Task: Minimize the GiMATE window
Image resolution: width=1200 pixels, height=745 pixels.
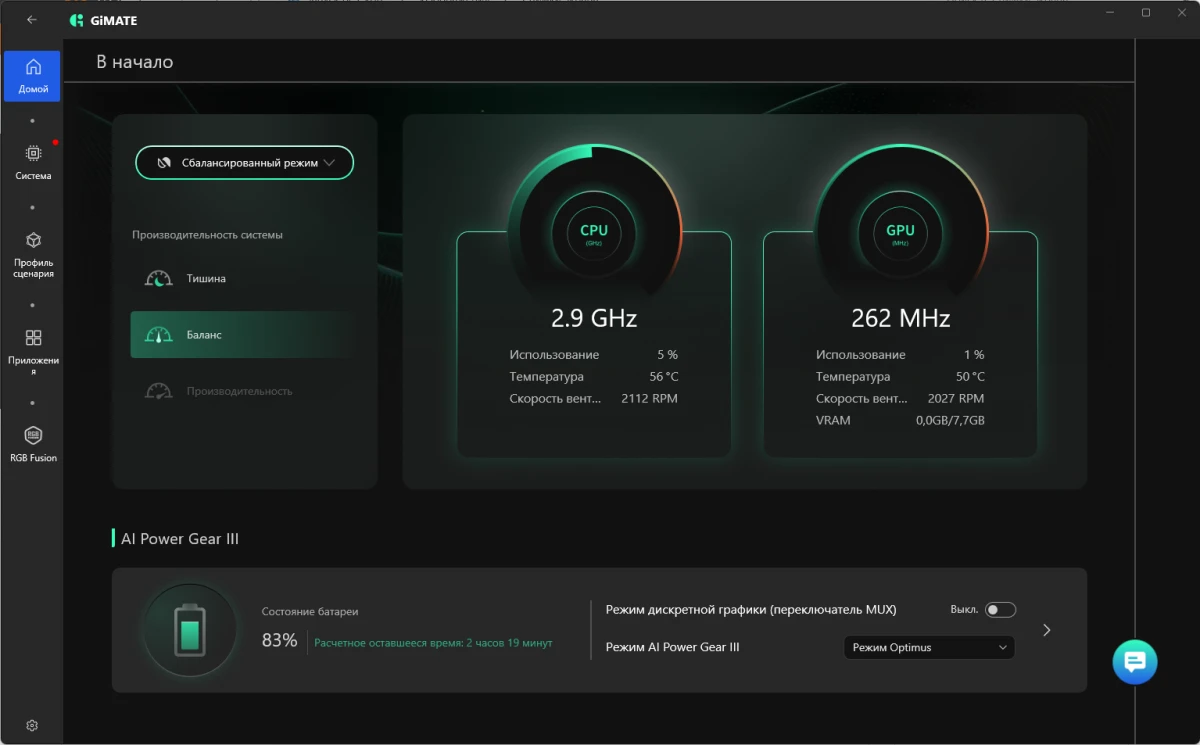Action: [x=1110, y=13]
